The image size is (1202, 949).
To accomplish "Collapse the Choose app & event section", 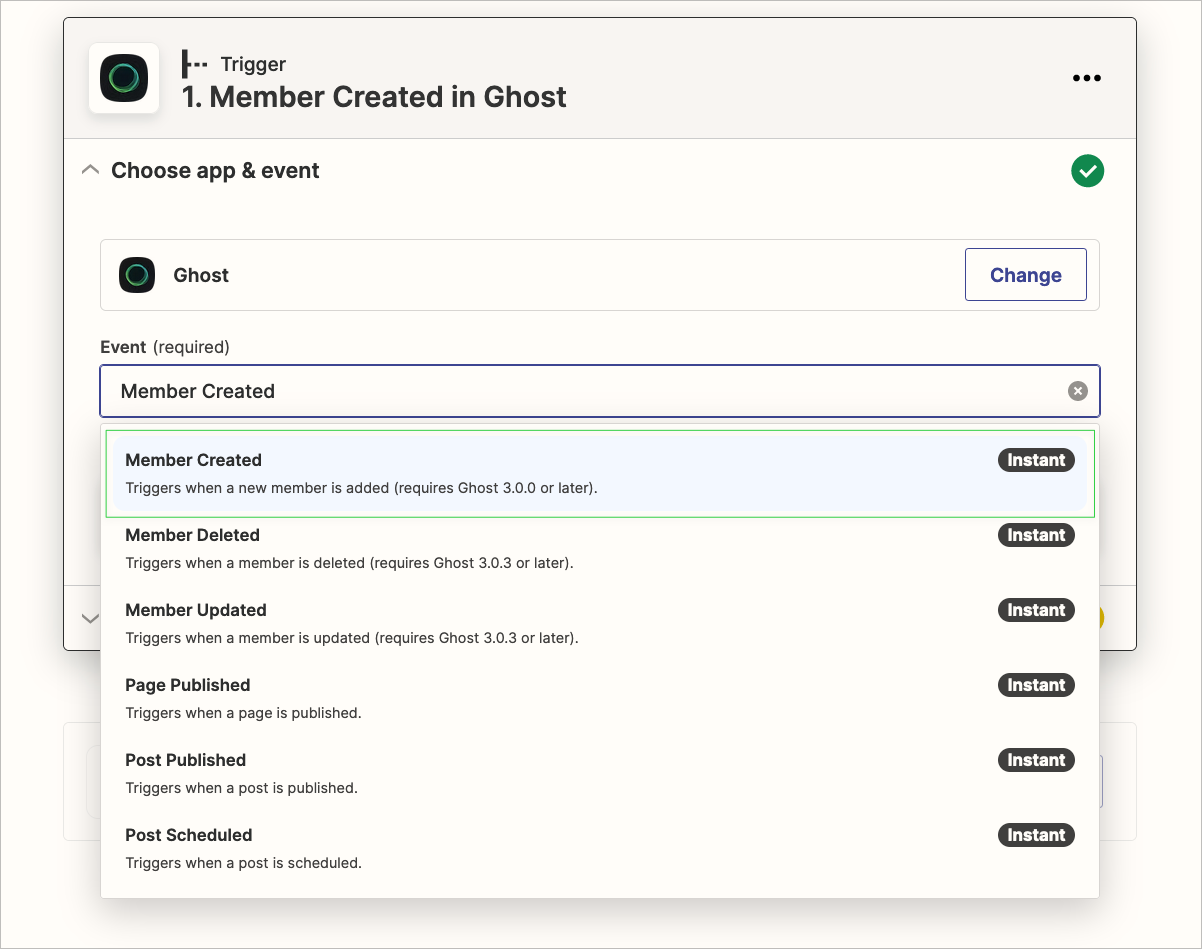I will tap(89, 170).
